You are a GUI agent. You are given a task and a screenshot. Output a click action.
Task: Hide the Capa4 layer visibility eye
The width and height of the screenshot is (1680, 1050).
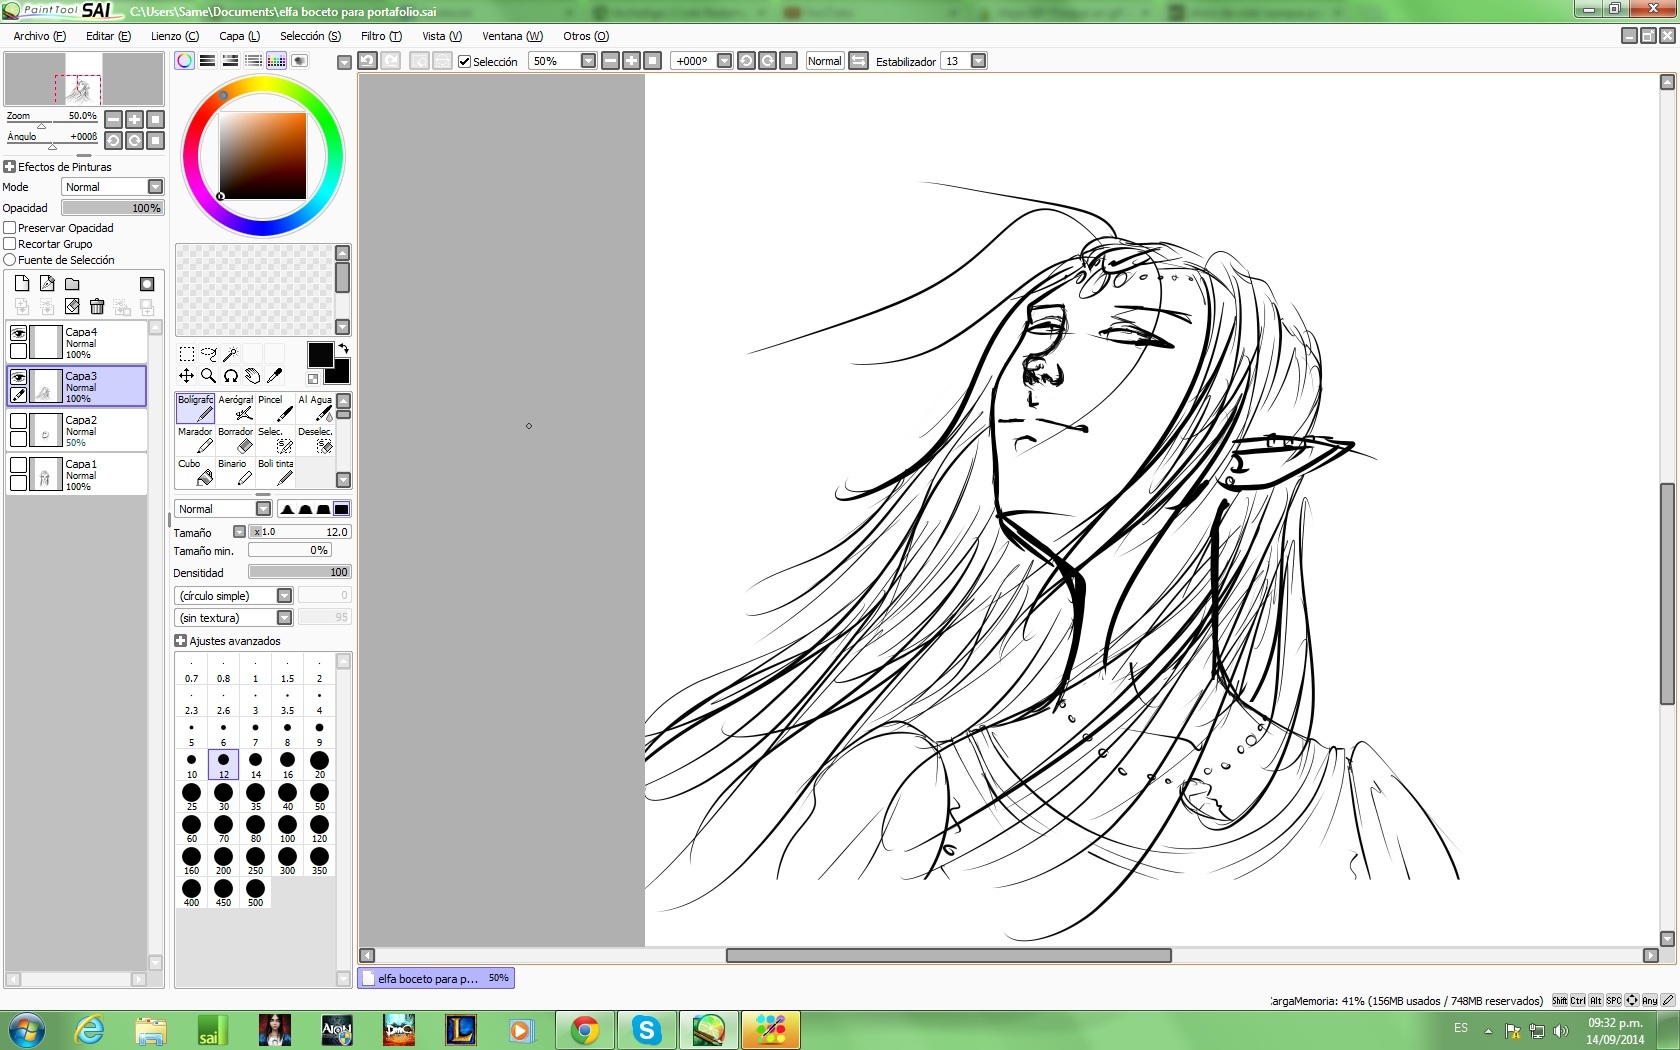coord(18,334)
